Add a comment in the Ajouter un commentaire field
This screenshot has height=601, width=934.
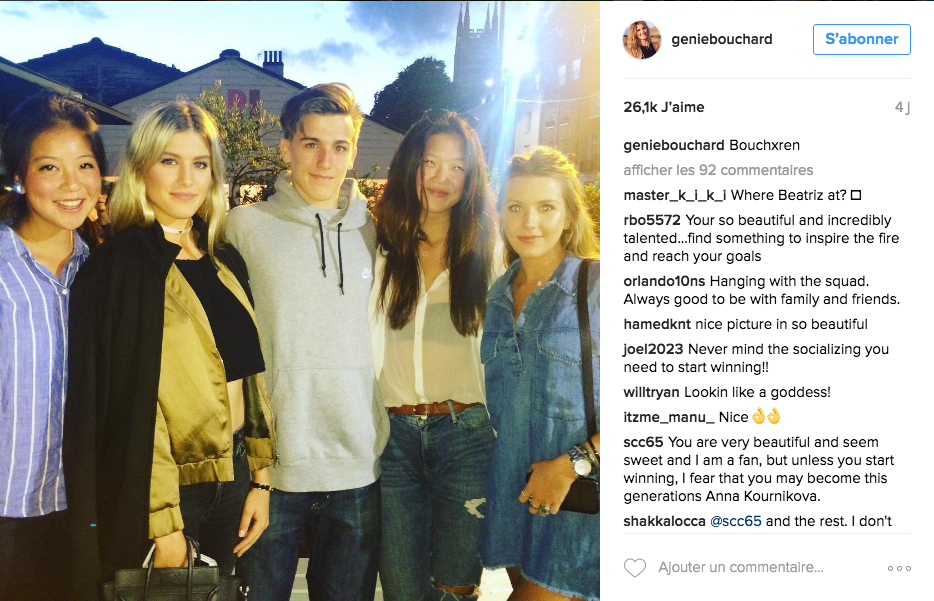pyautogui.click(x=740, y=568)
